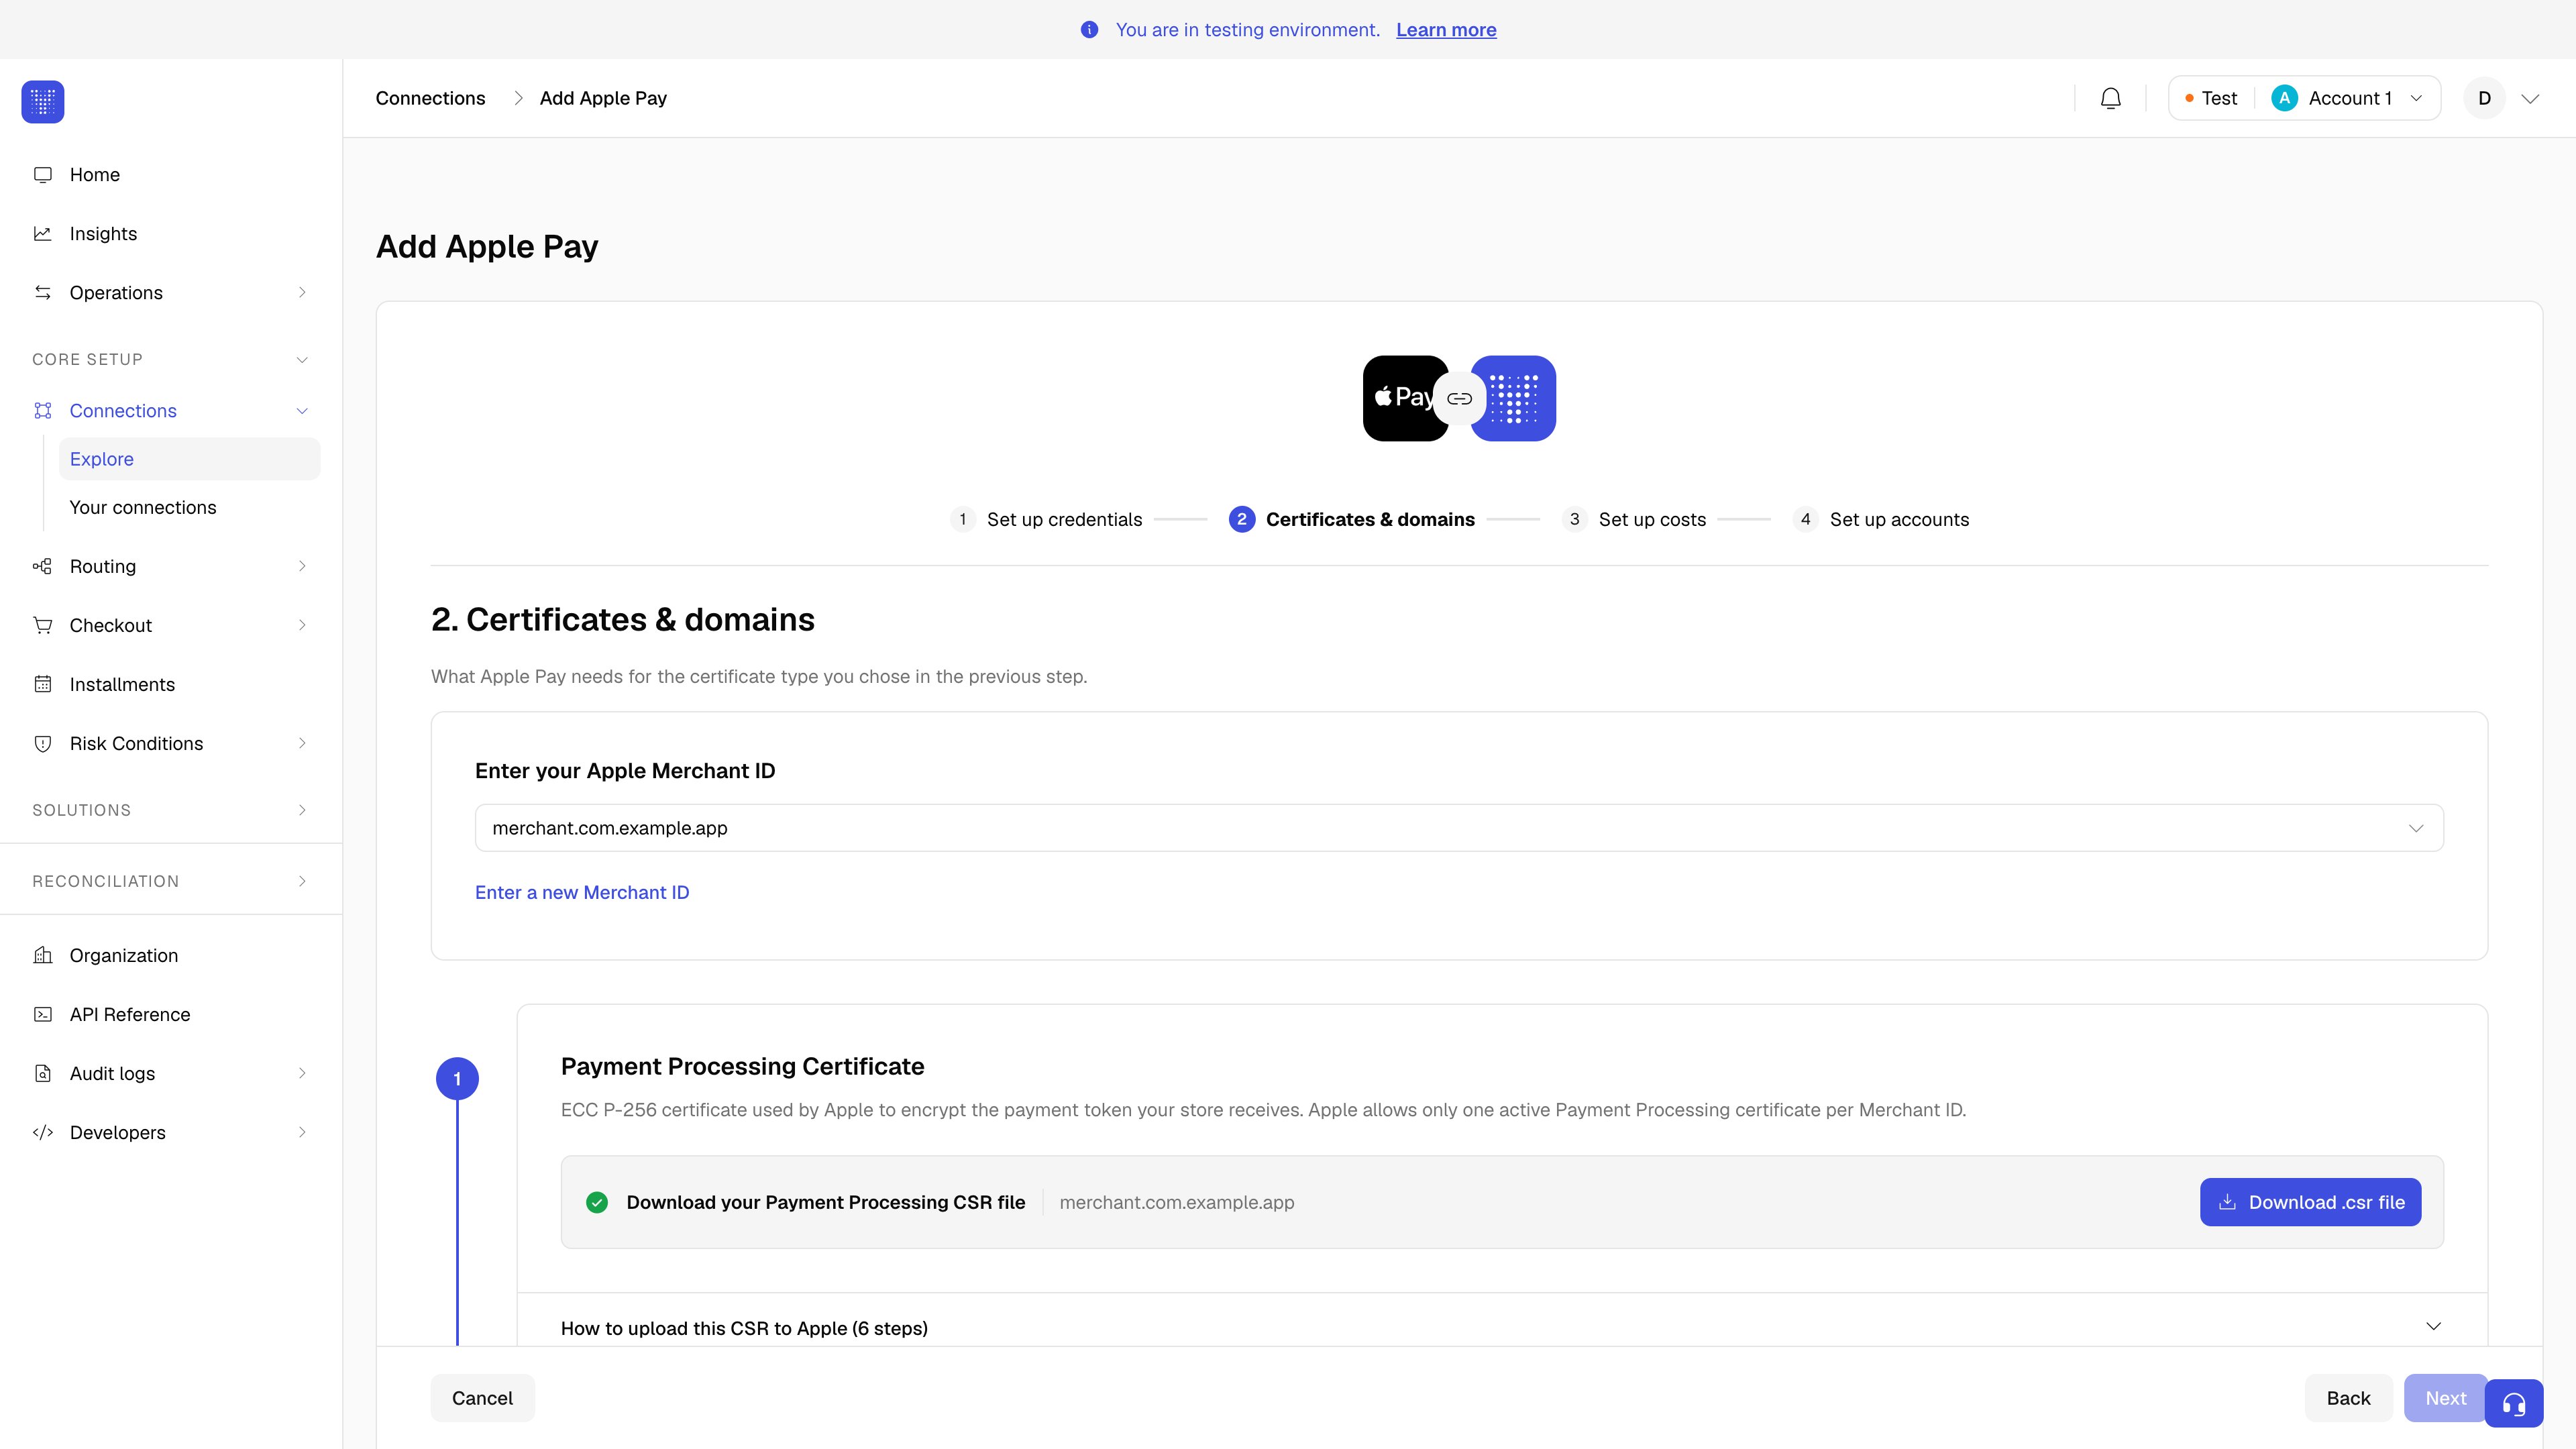Expand the Audit logs chevron
The image size is (2576, 1449).
click(302, 1074)
